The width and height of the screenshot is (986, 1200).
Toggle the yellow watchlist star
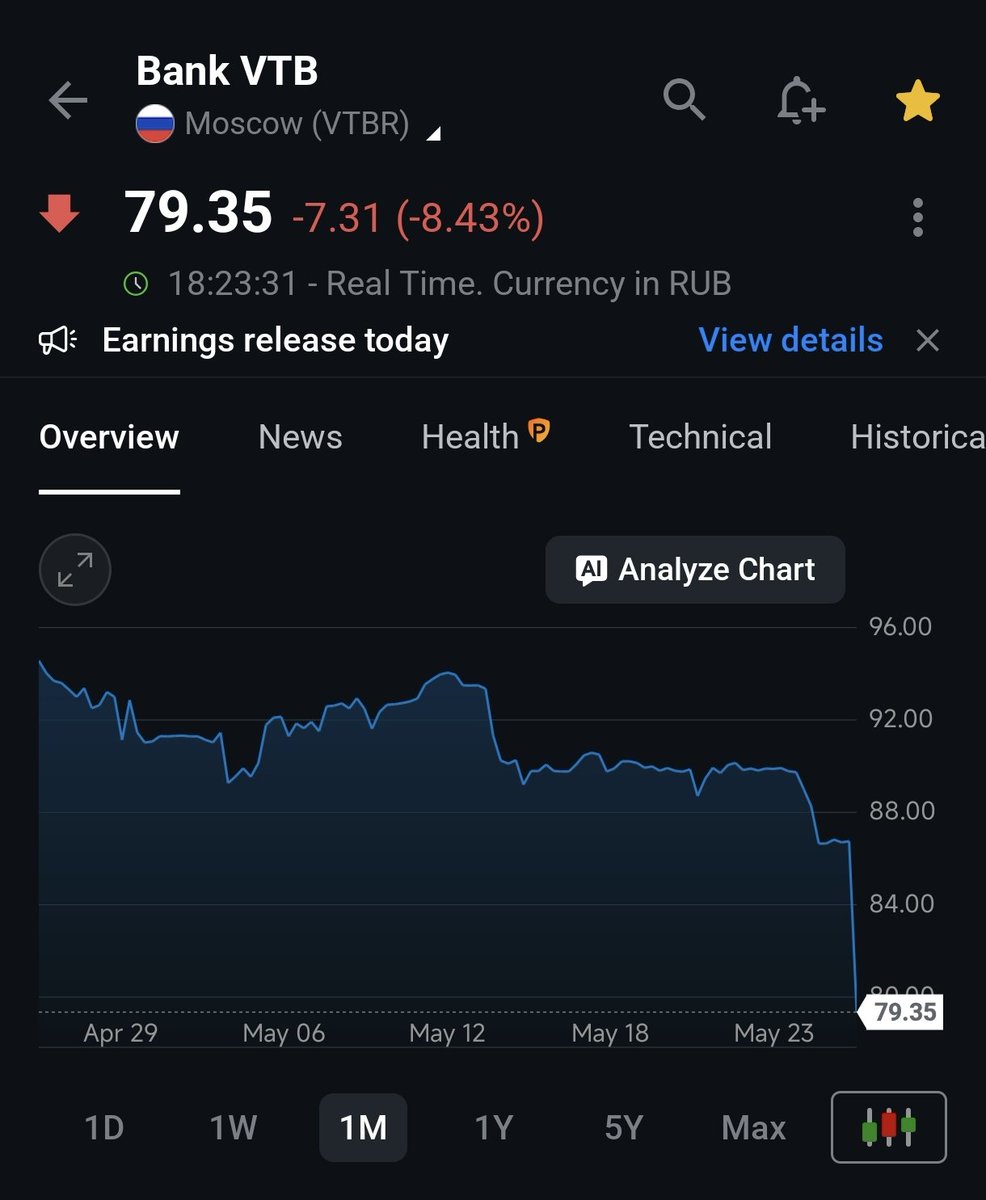point(917,101)
